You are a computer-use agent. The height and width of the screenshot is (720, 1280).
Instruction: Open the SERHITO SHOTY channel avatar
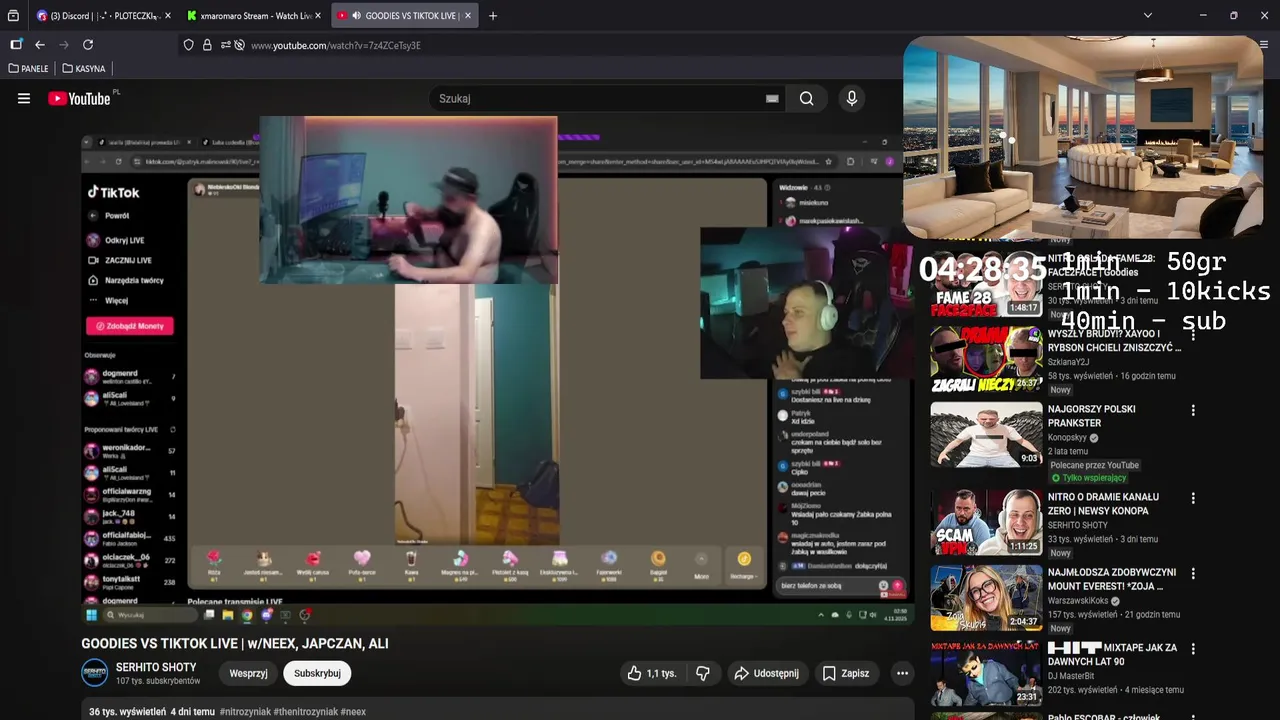tap(94, 673)
